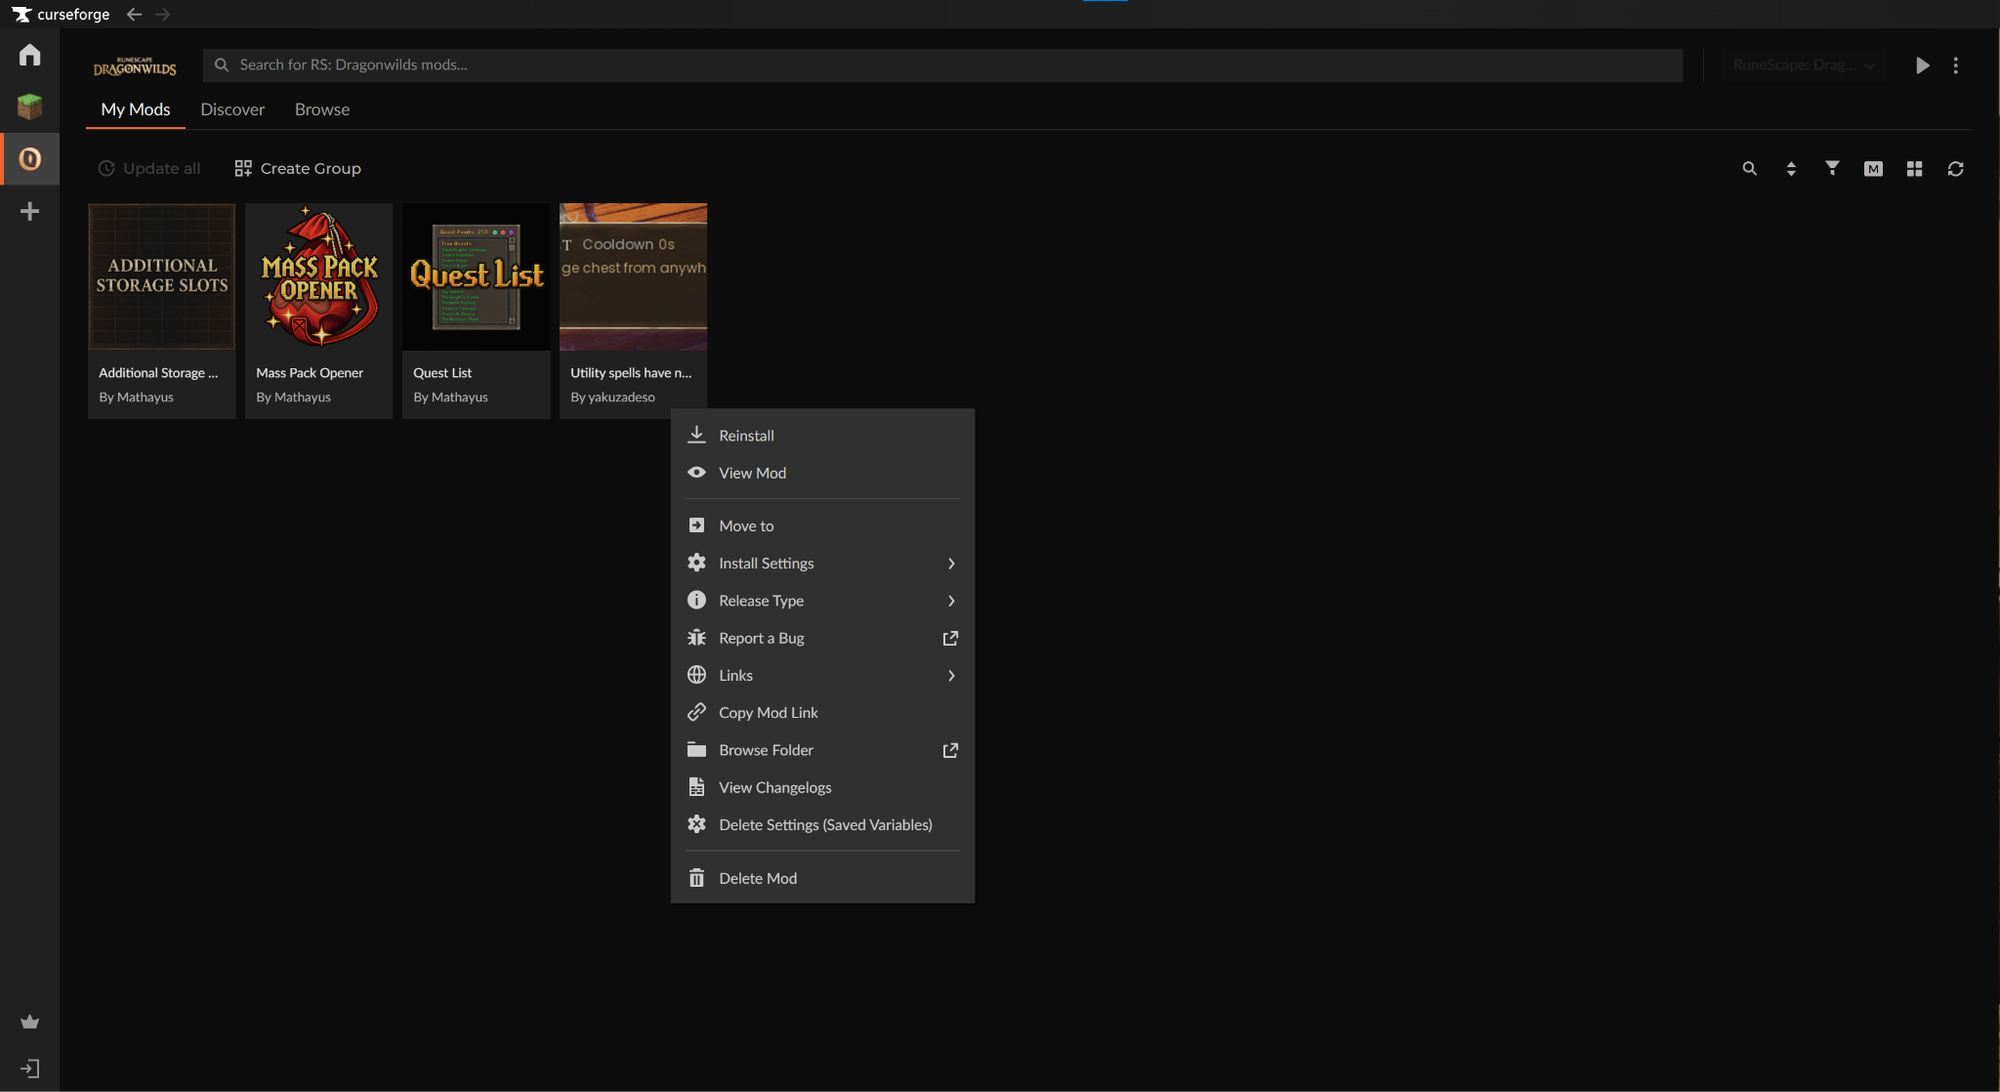Switch to My Mods tab

click(135, 110)
